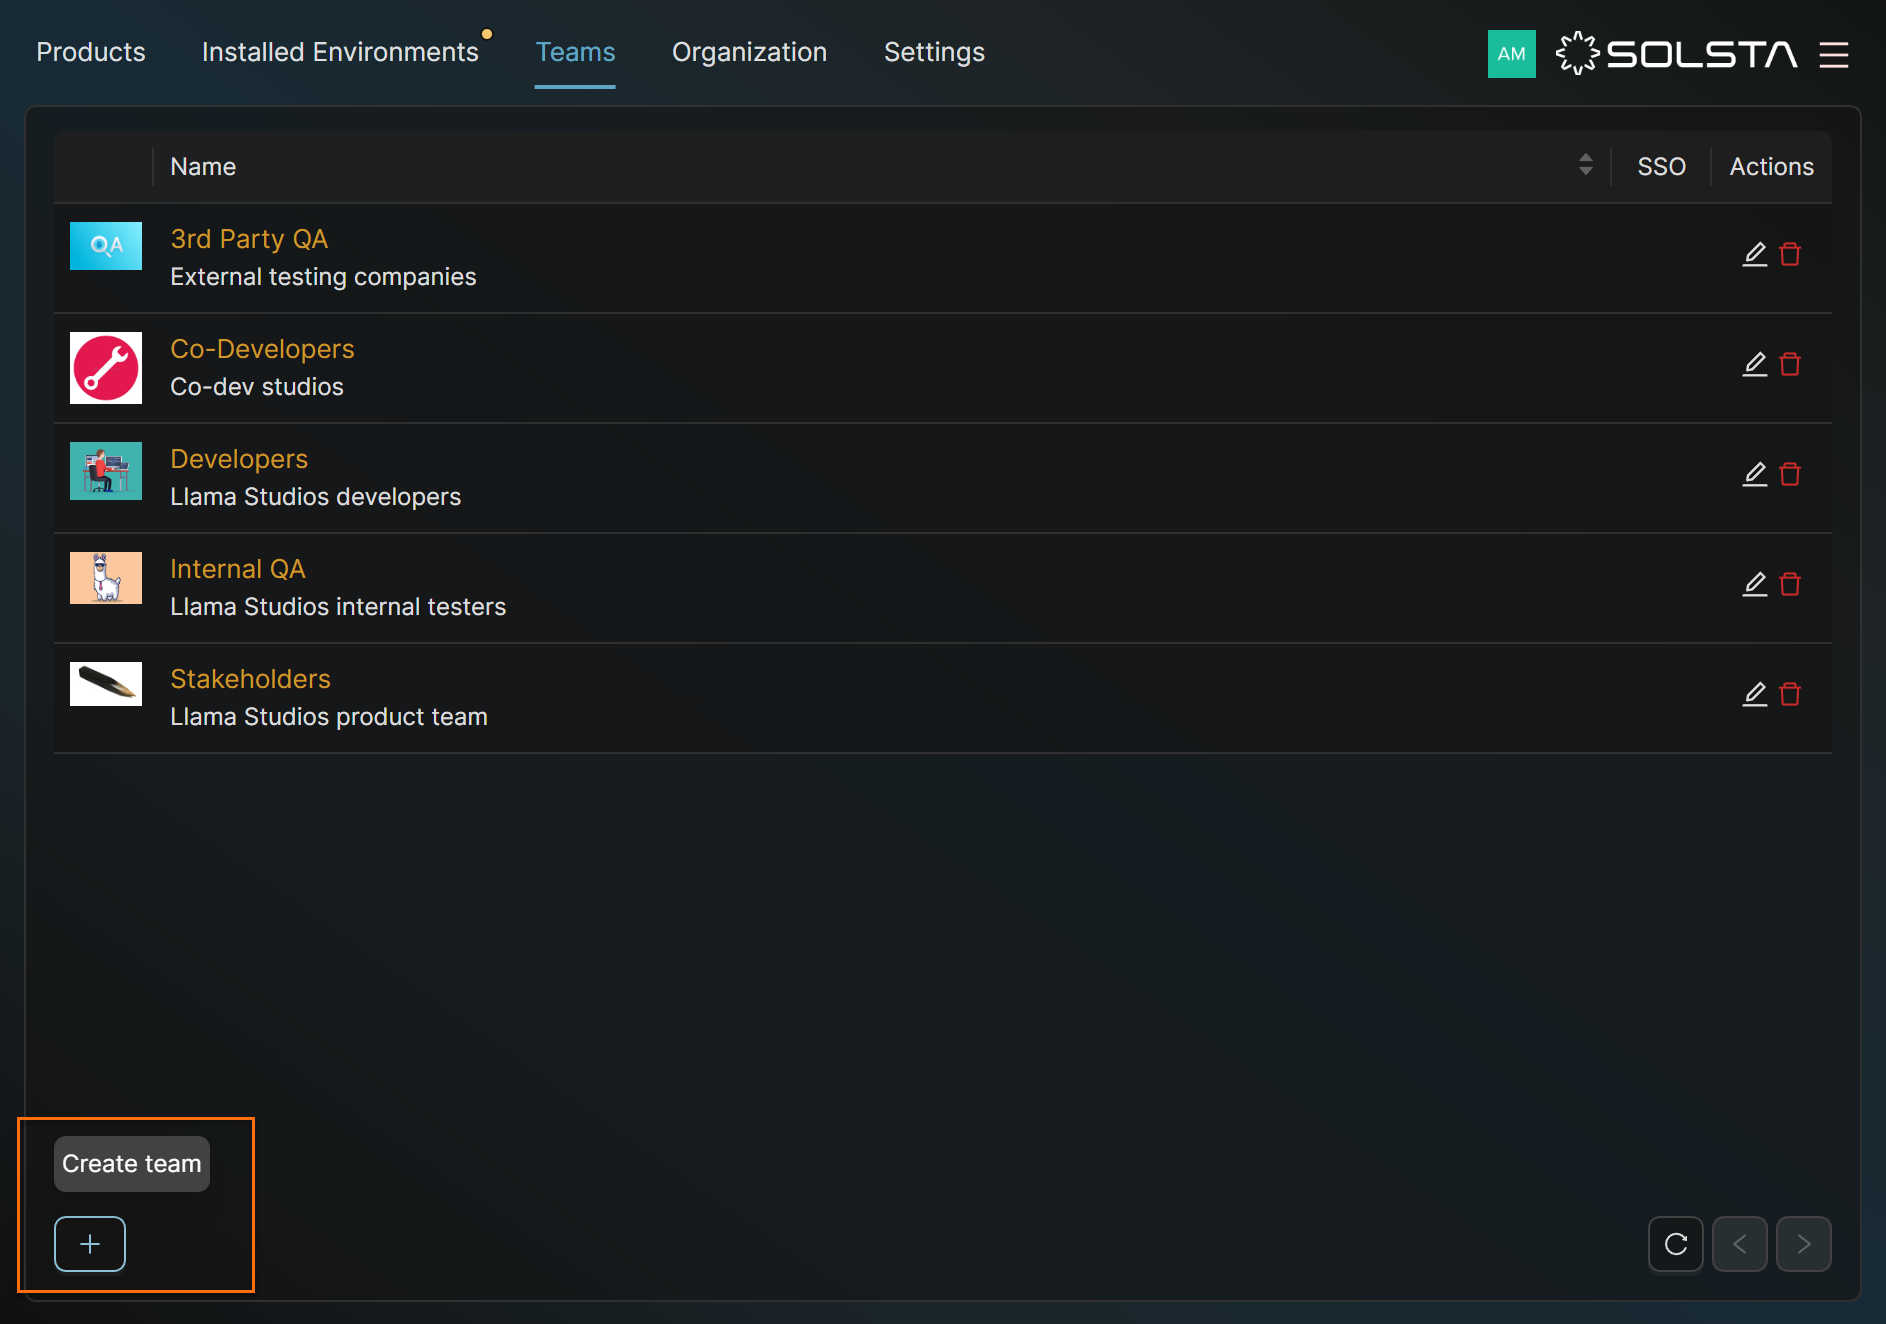Open the Co-Developers team link
1886x1324 pixels.
pyautogui.click(x=262, y=349)
